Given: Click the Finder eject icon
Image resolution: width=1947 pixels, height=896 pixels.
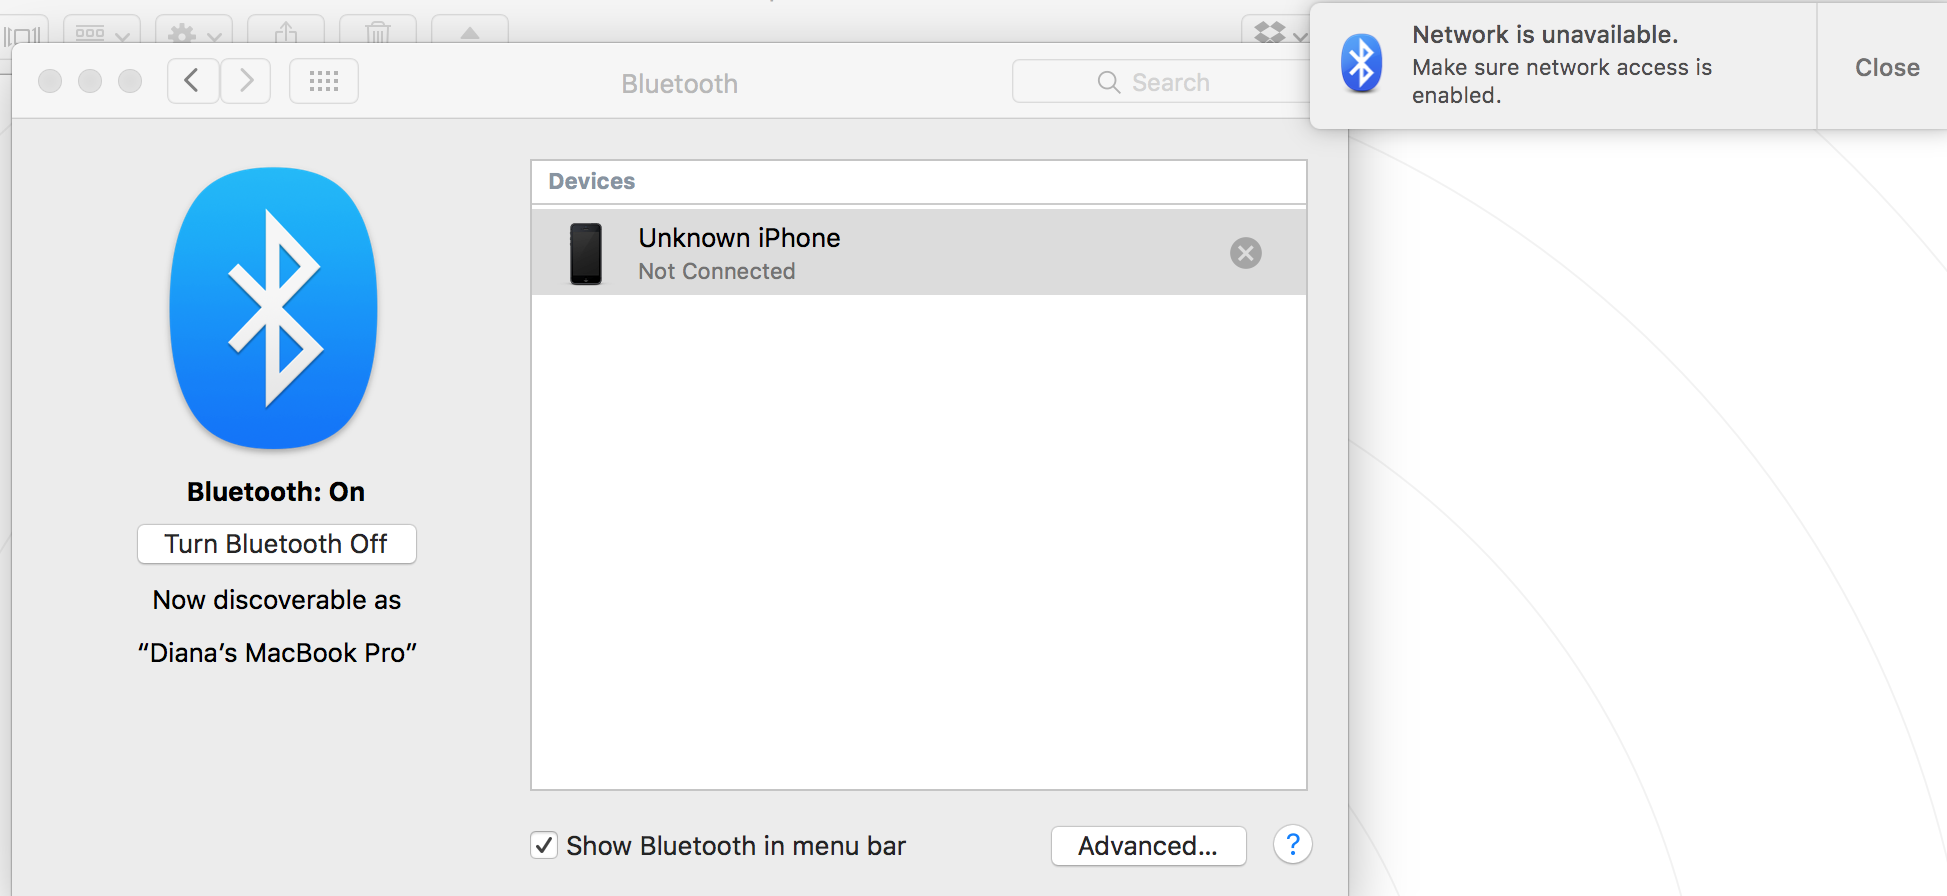Looking at the screenshot, I should tap(470, 31).
